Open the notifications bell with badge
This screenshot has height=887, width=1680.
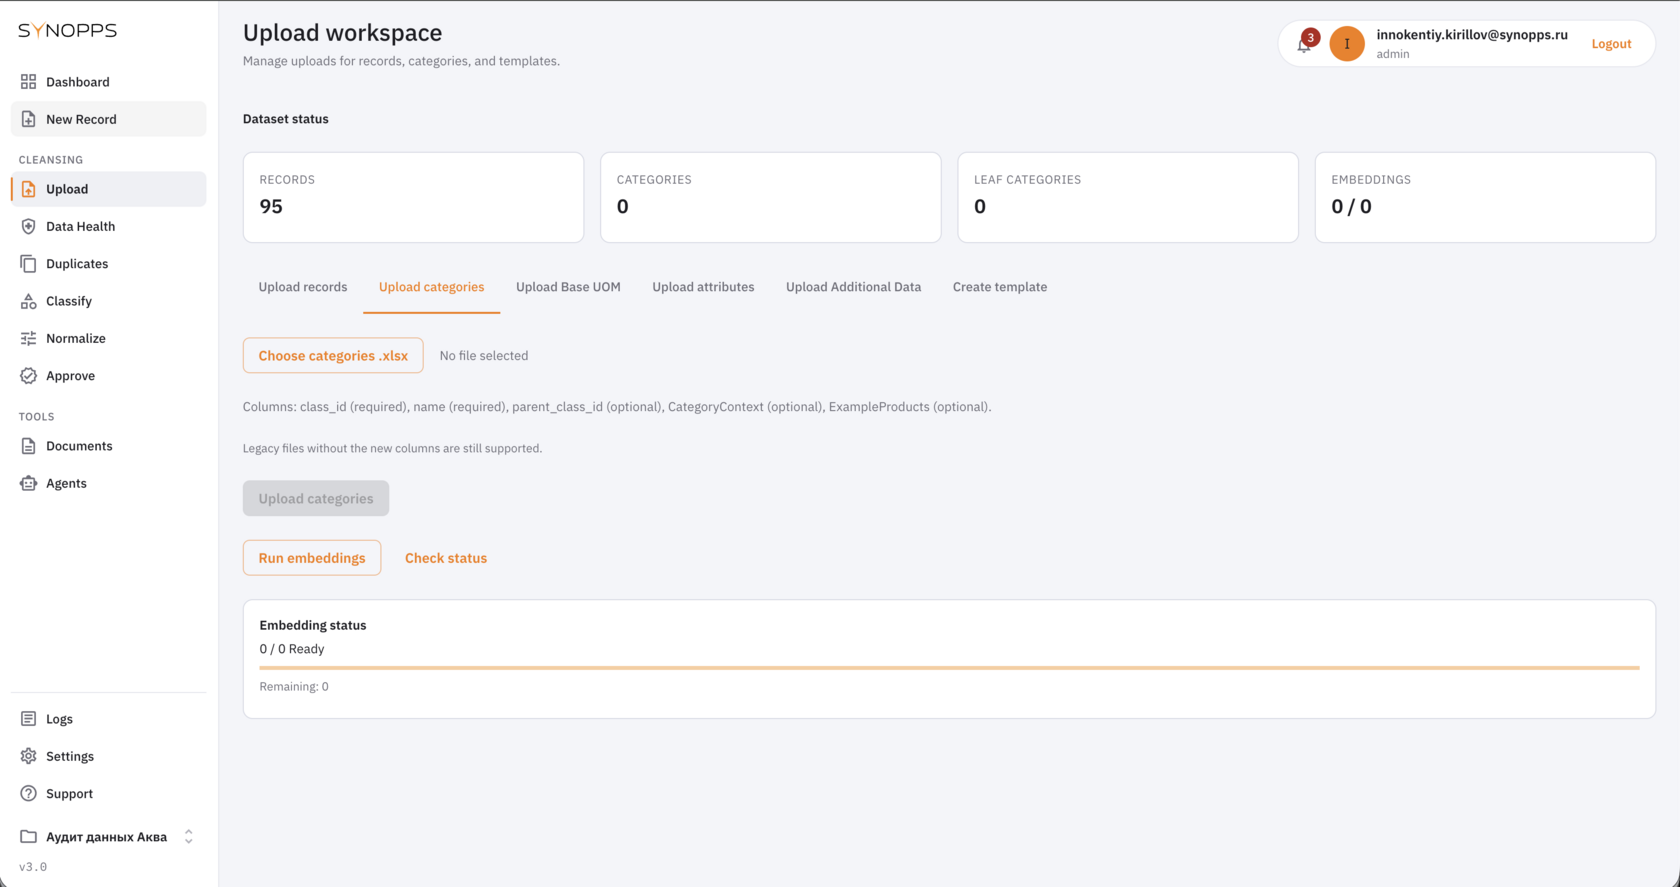click(x=1306, y=42)
